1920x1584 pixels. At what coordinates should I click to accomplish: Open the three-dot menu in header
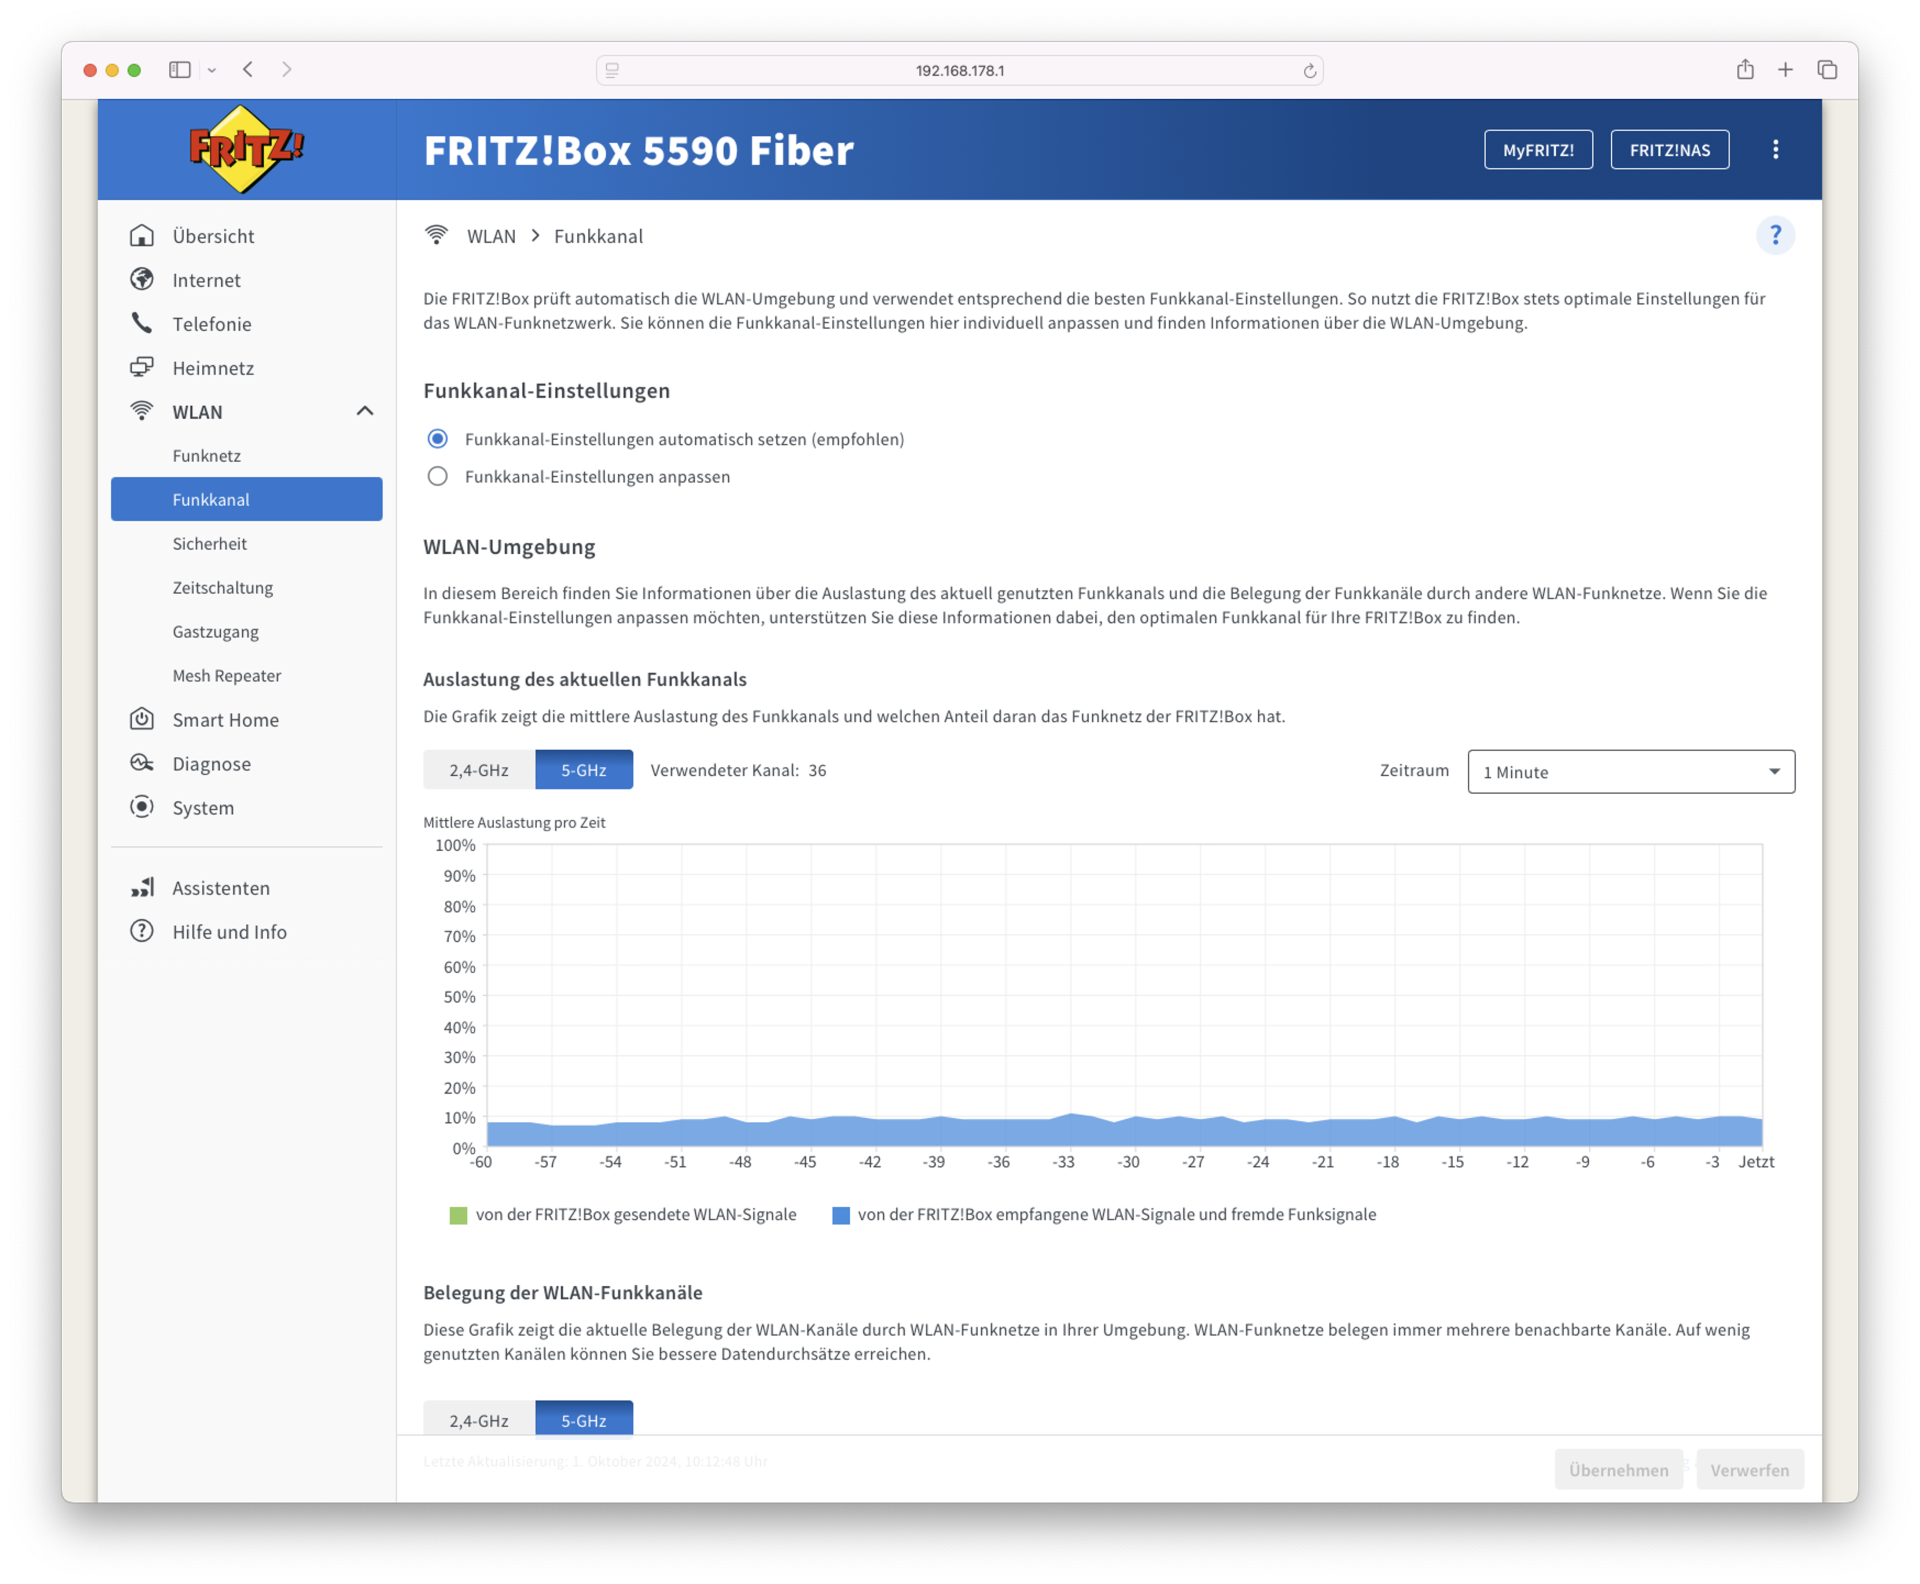coord(1775,149)
